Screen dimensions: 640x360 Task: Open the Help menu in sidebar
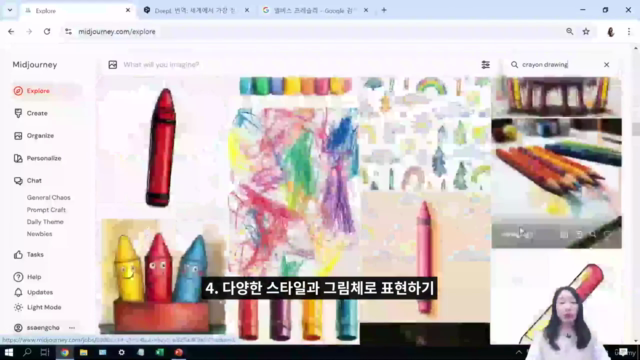click(28, 277)
